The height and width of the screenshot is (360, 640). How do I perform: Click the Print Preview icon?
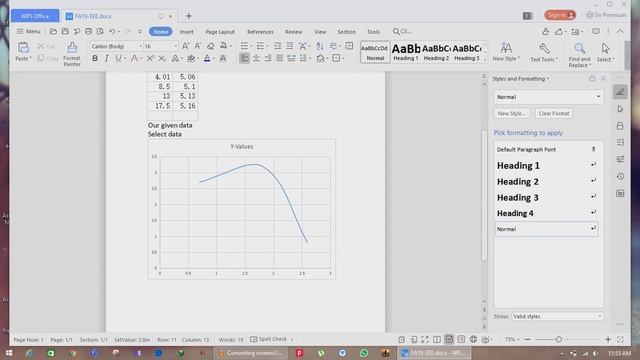100,31
